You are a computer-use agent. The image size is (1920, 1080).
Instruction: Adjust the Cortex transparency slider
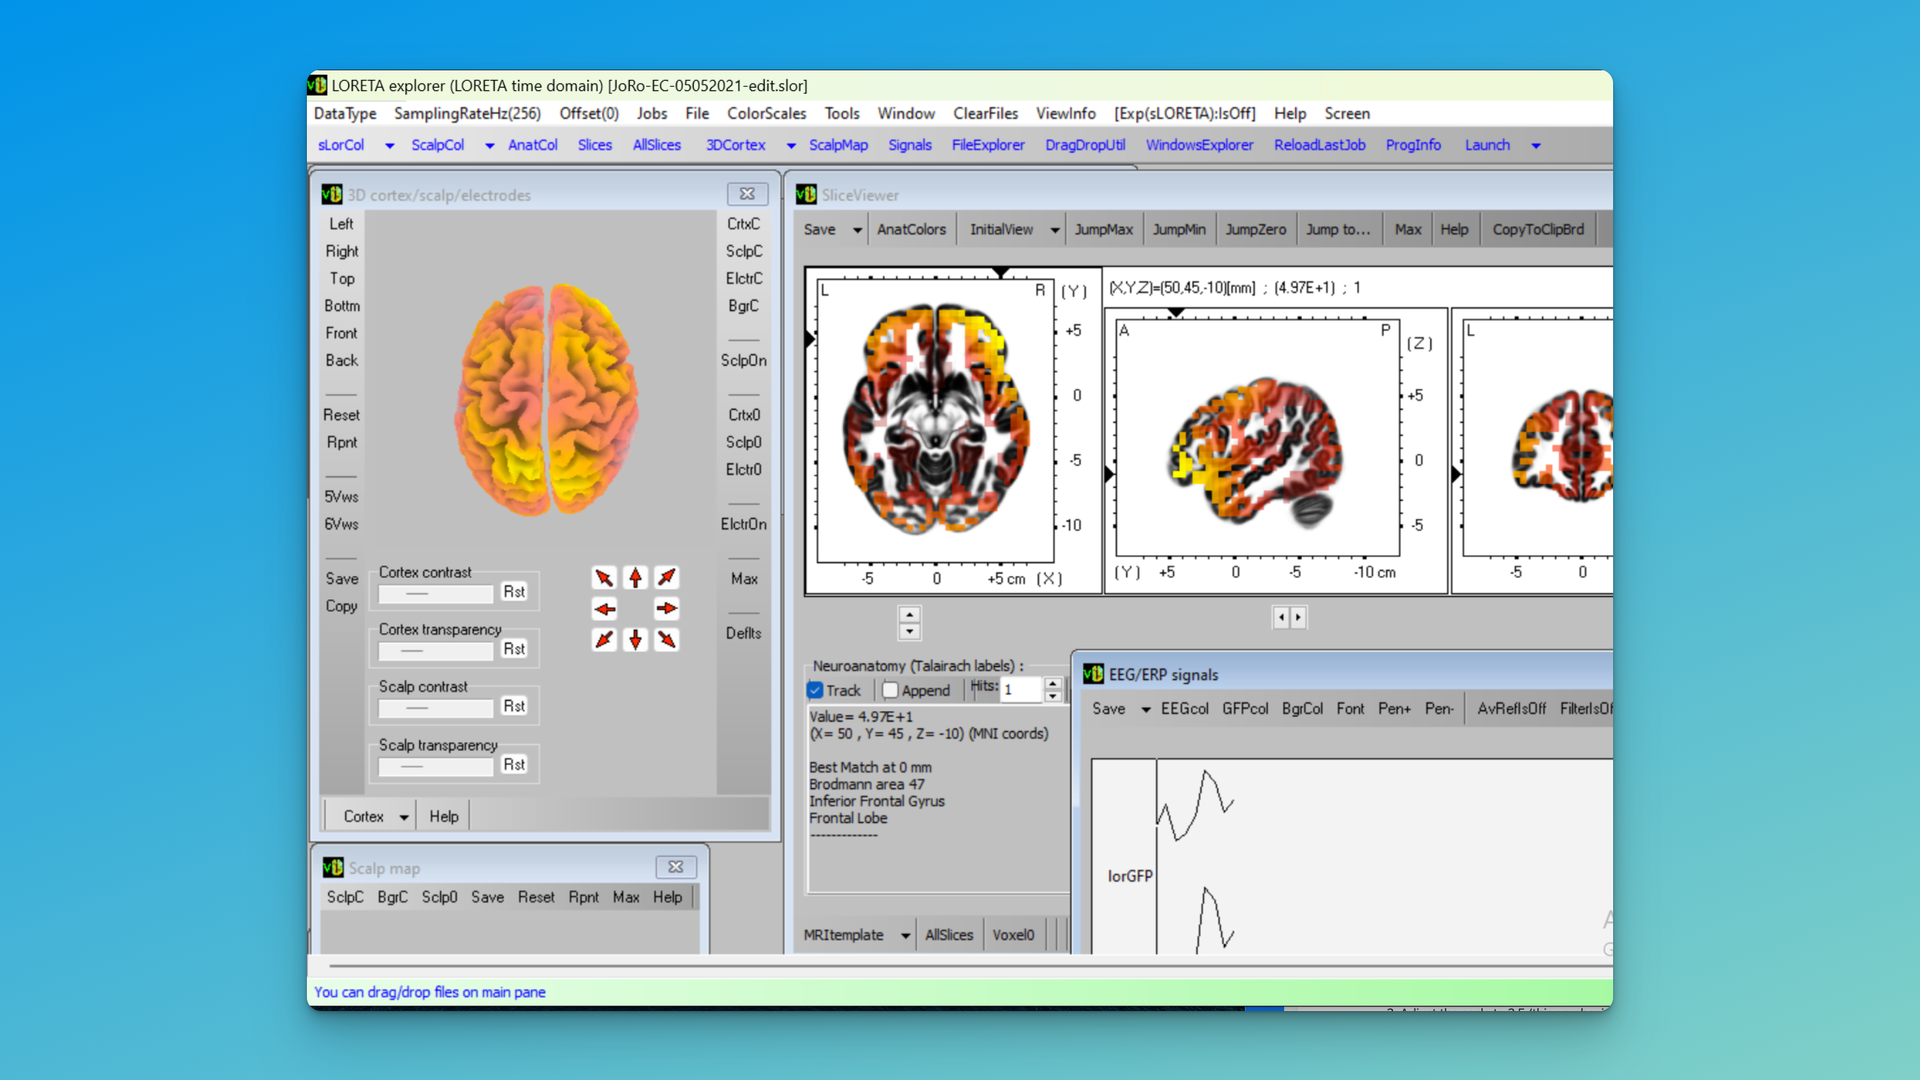(436, 651)
